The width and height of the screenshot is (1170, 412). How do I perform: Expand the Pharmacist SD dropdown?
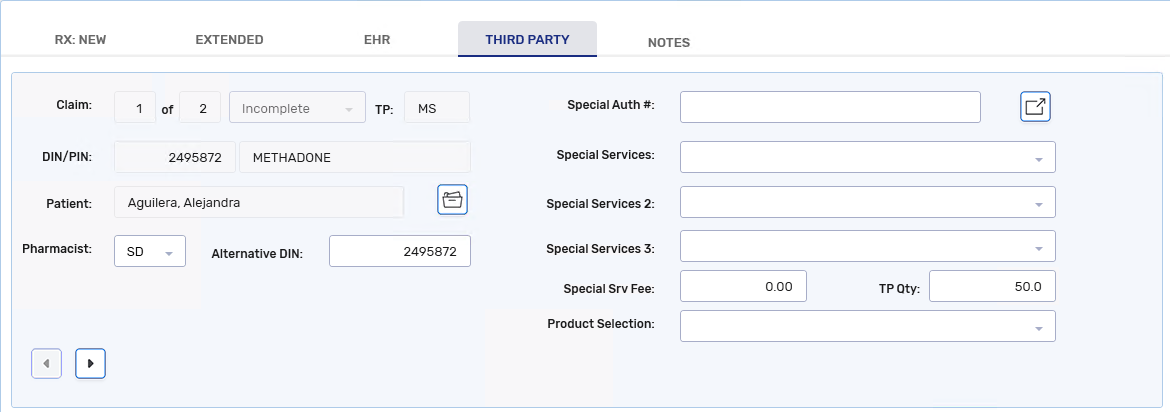150,252
